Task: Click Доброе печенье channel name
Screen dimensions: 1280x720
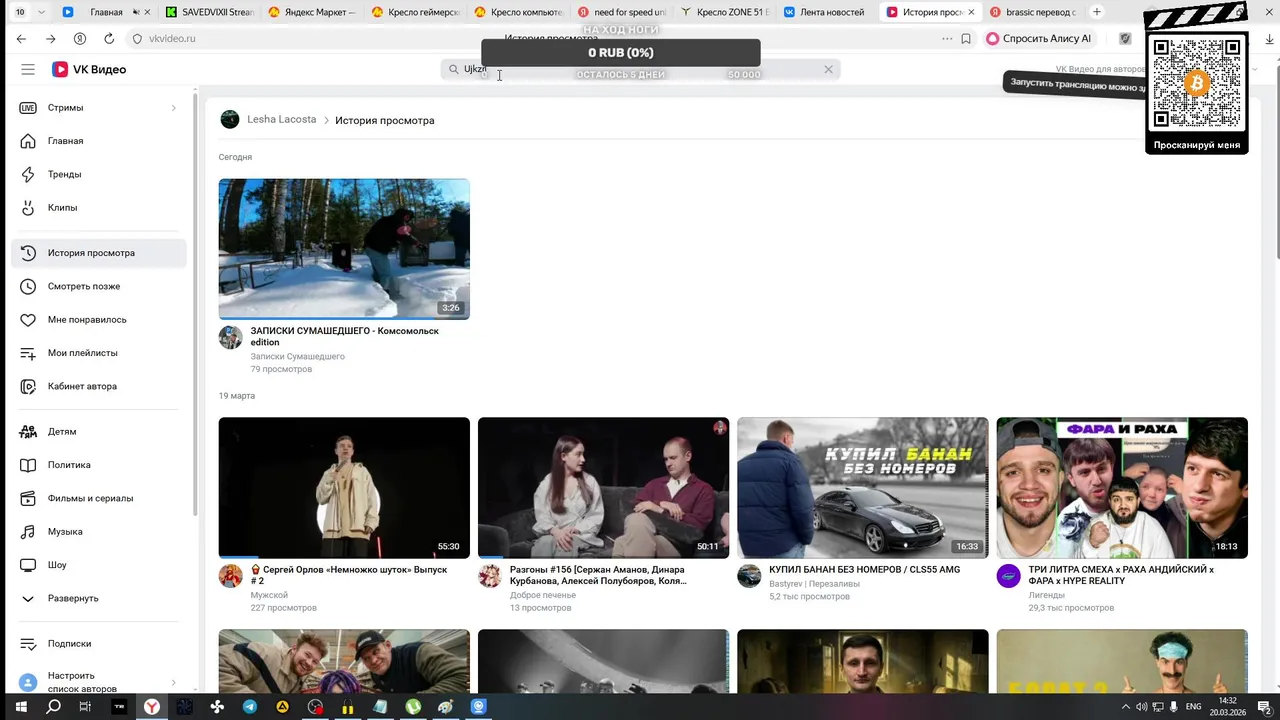Action: click(x=543, y=595)
